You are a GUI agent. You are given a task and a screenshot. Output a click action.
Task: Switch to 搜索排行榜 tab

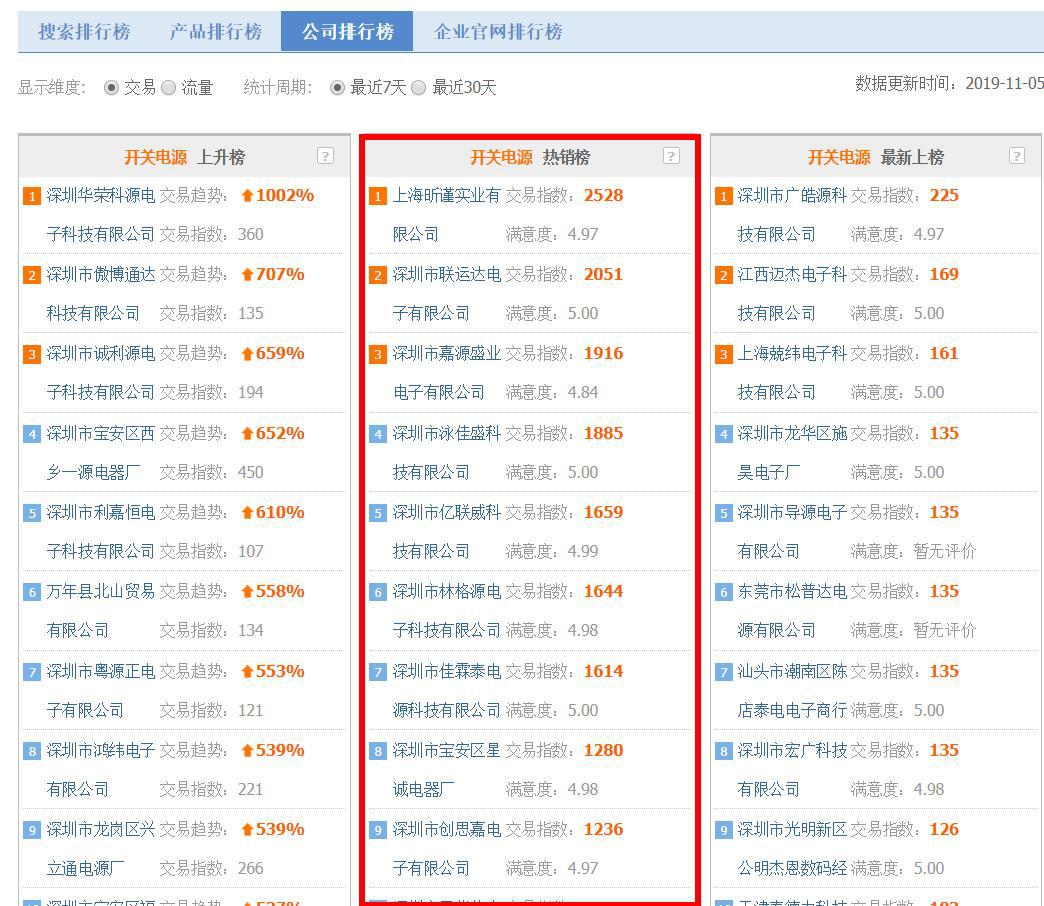click(x=84, y=31)
